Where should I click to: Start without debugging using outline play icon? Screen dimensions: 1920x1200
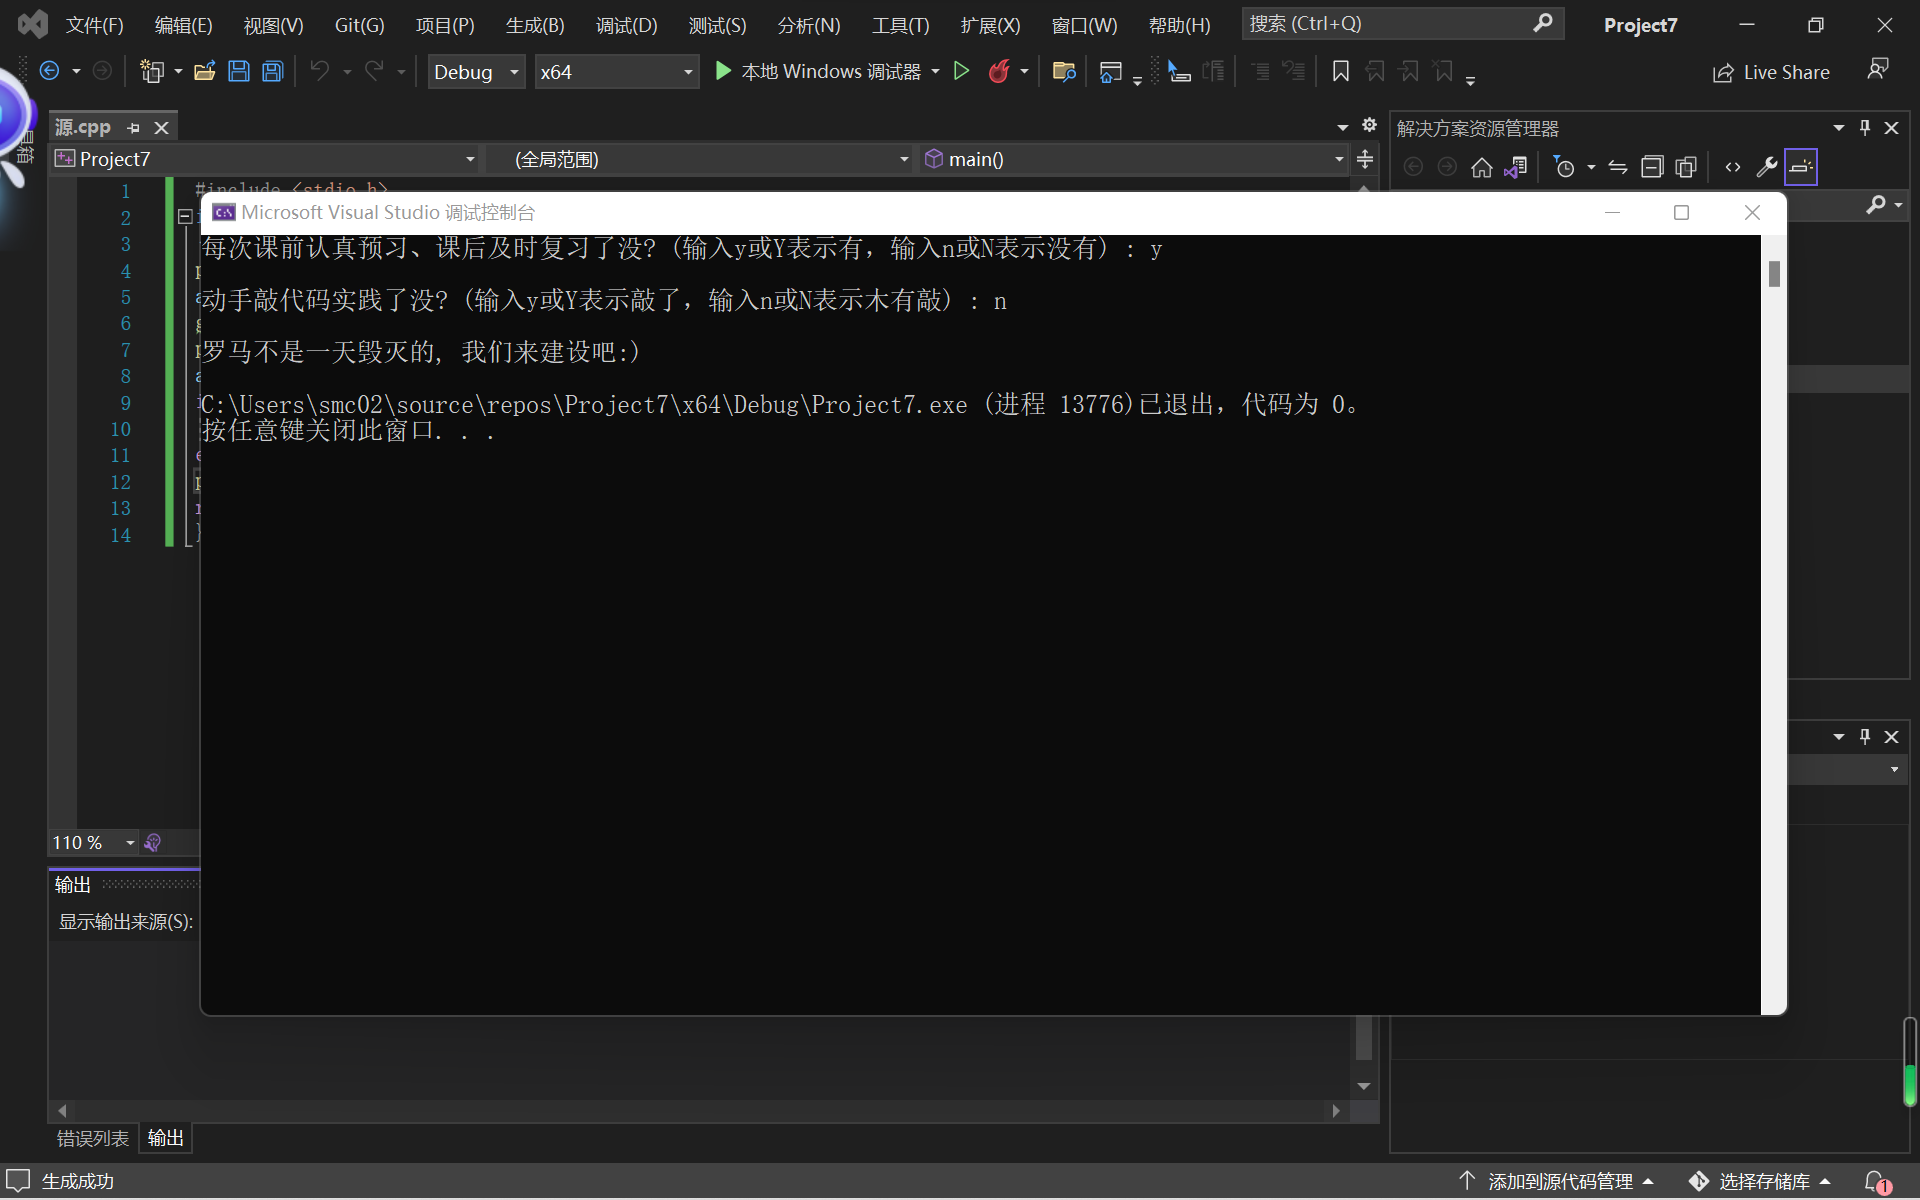961,71
